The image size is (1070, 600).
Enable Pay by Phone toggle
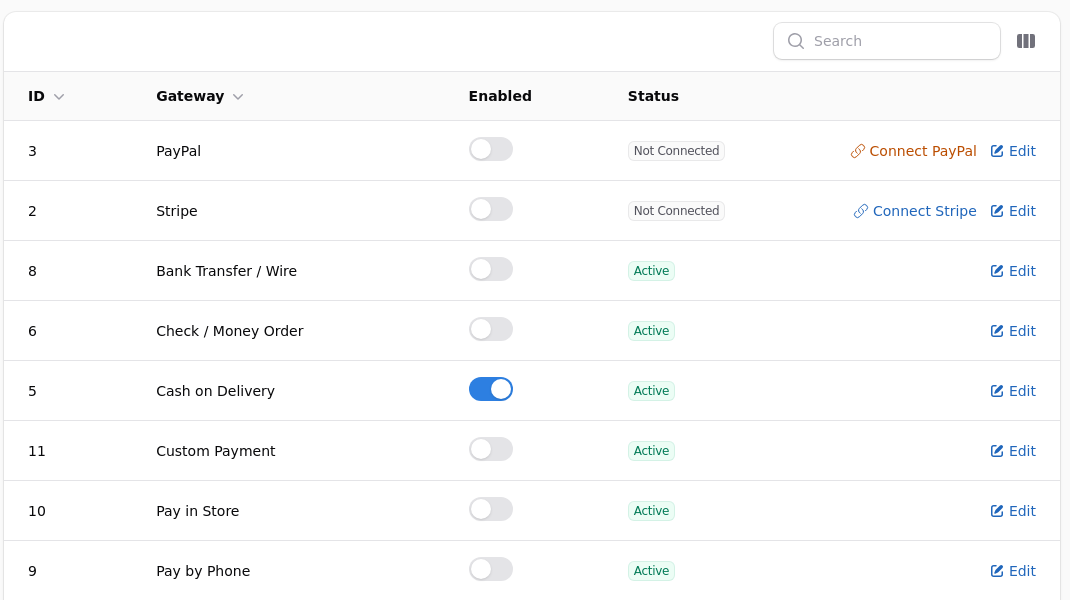click(491, 570)
